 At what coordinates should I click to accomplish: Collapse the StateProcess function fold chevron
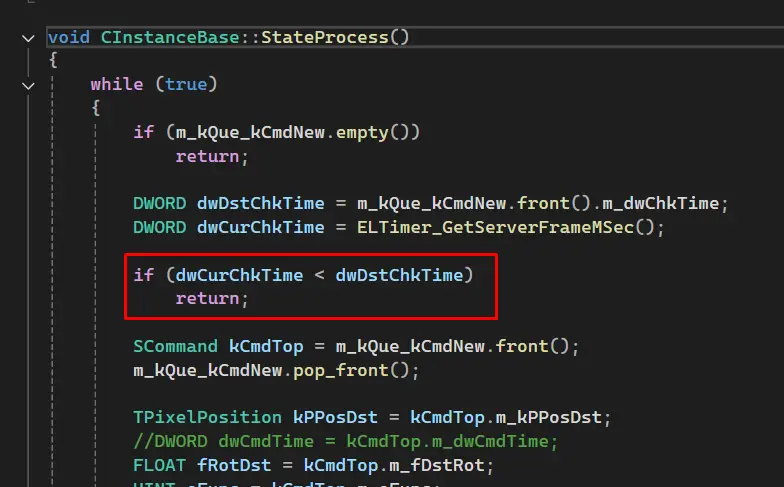(x=27, y=37)
